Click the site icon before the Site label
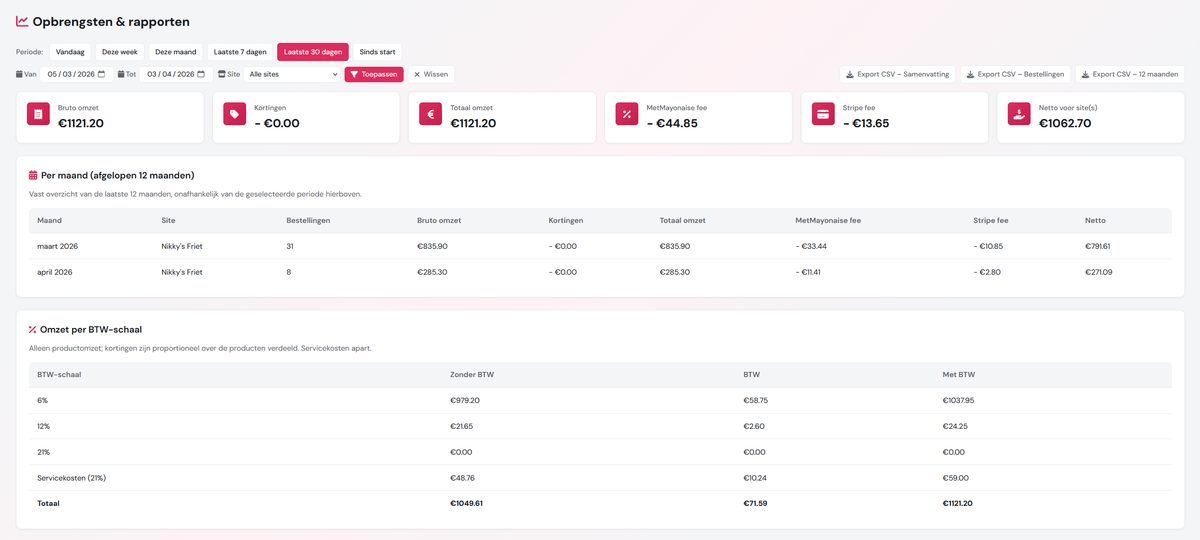 (x=222, y=74)
